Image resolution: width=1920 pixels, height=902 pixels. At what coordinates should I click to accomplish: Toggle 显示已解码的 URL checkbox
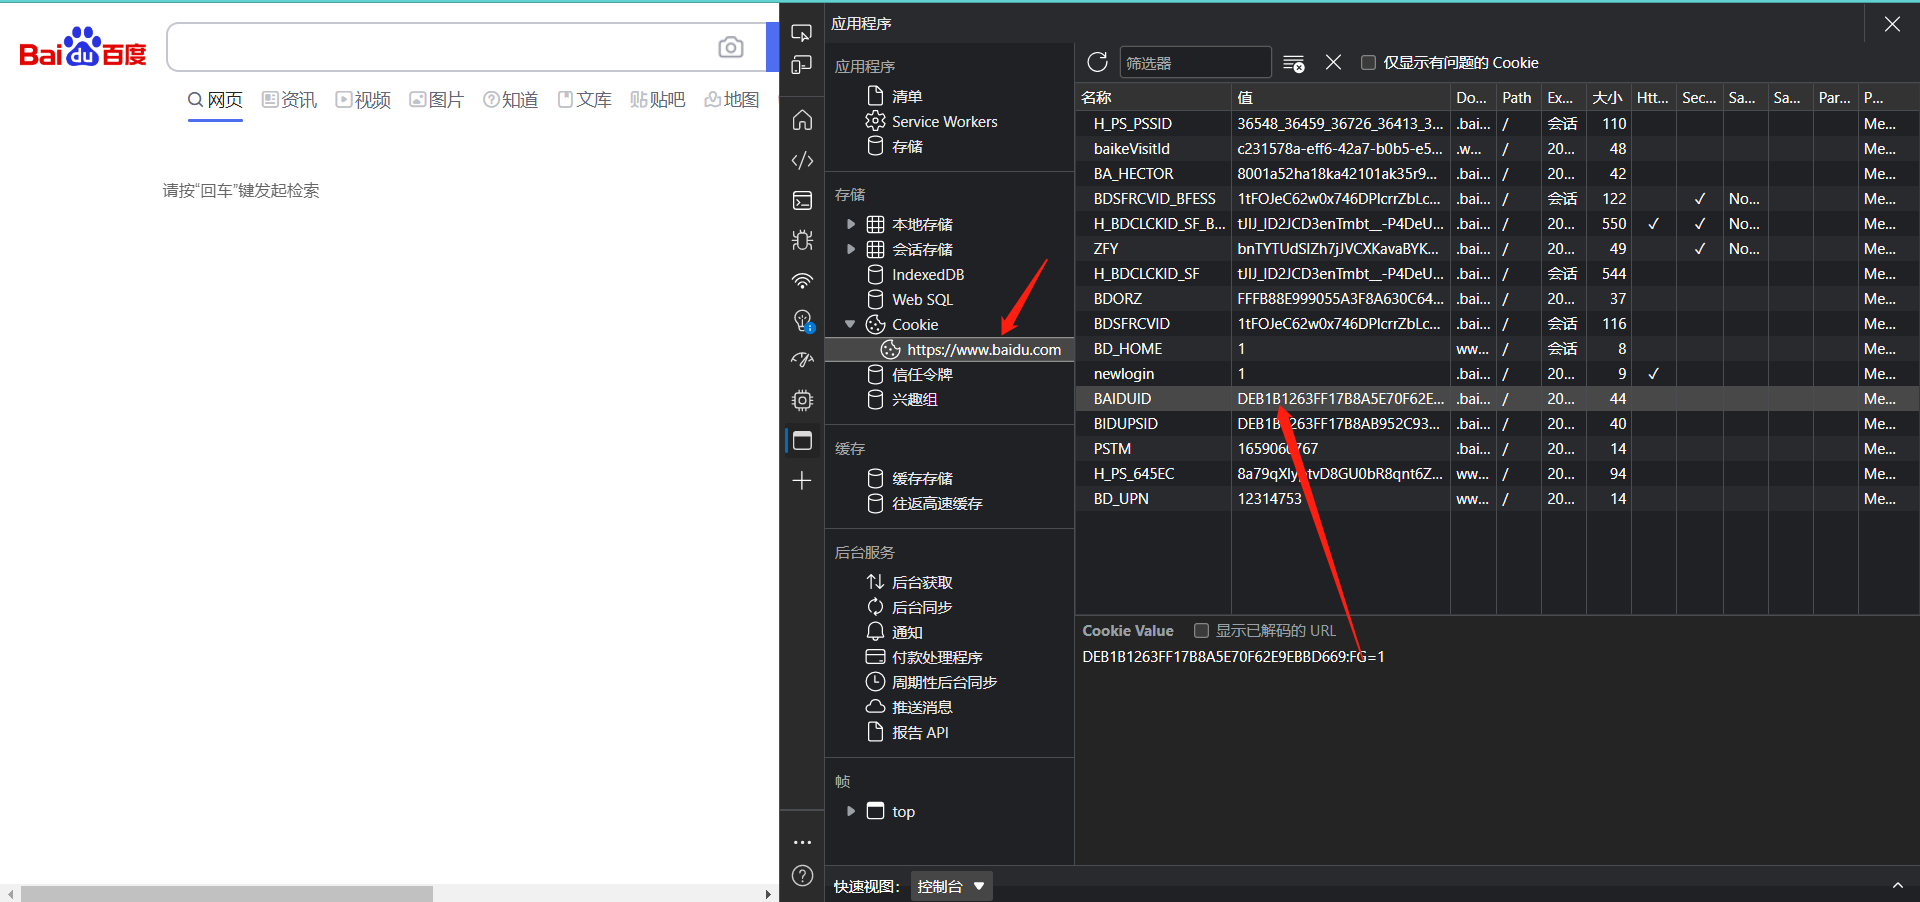[x=1201, y=630]
